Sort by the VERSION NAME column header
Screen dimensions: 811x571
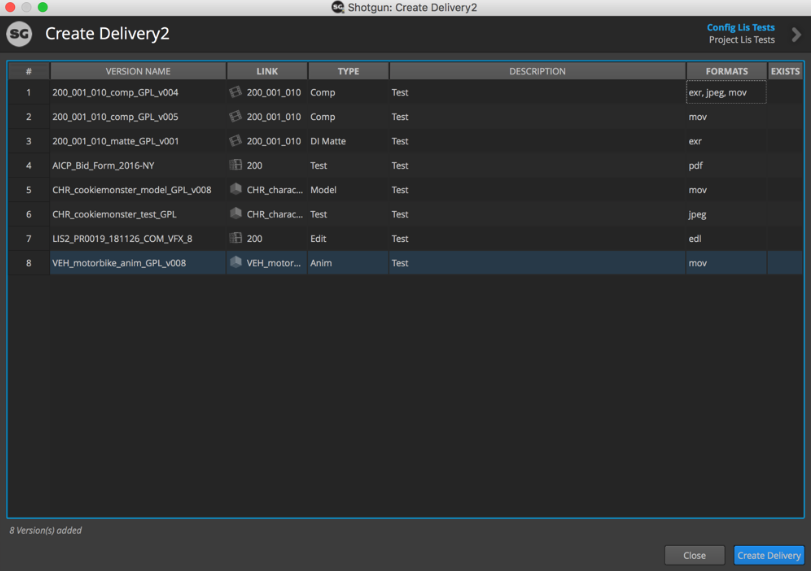(138, 71)
